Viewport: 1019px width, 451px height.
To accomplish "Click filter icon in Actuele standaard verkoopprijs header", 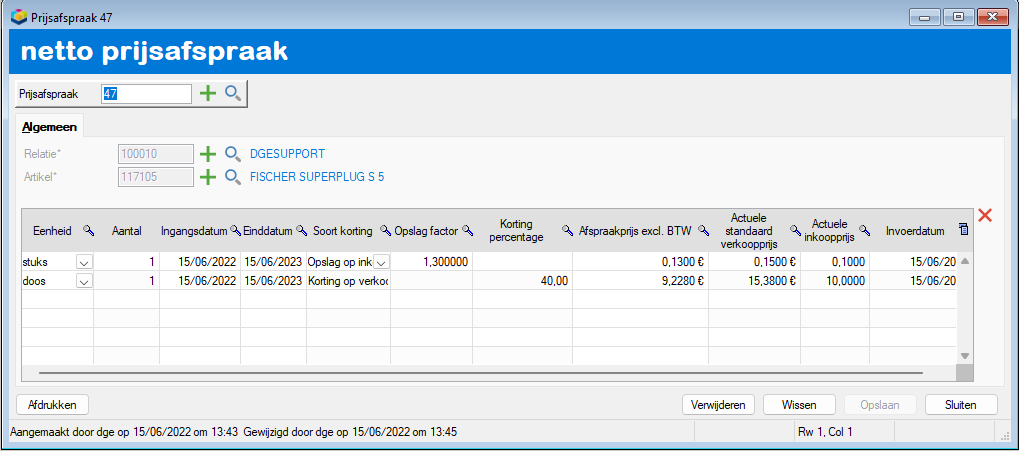I will [x=795, y=230].
